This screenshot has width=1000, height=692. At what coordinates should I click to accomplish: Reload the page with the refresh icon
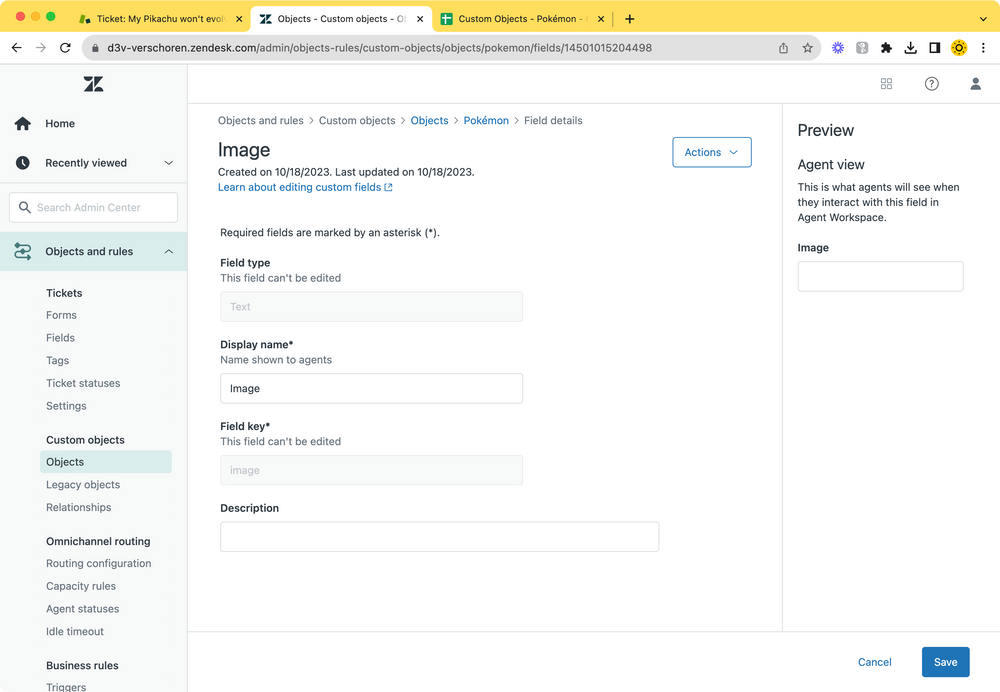65,47
